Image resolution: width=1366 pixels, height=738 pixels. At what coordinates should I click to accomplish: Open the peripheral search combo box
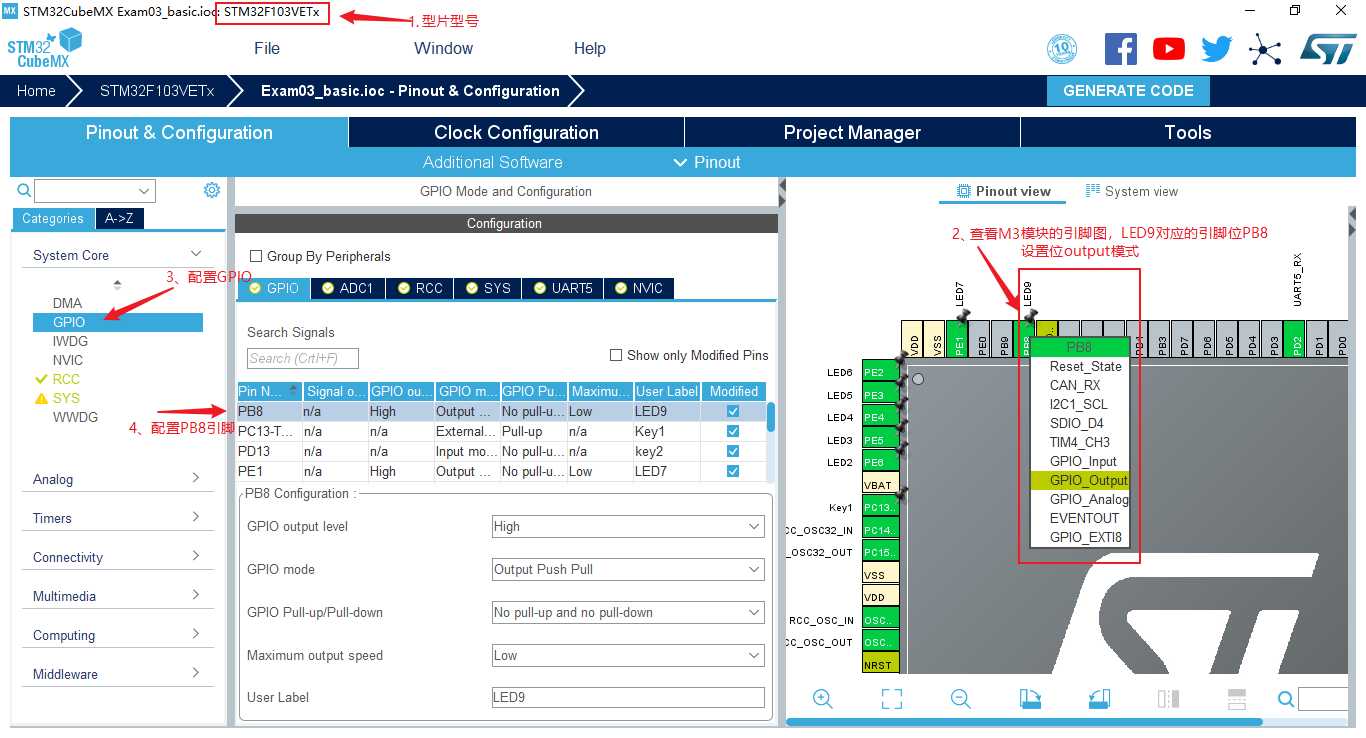coord(95,190)
